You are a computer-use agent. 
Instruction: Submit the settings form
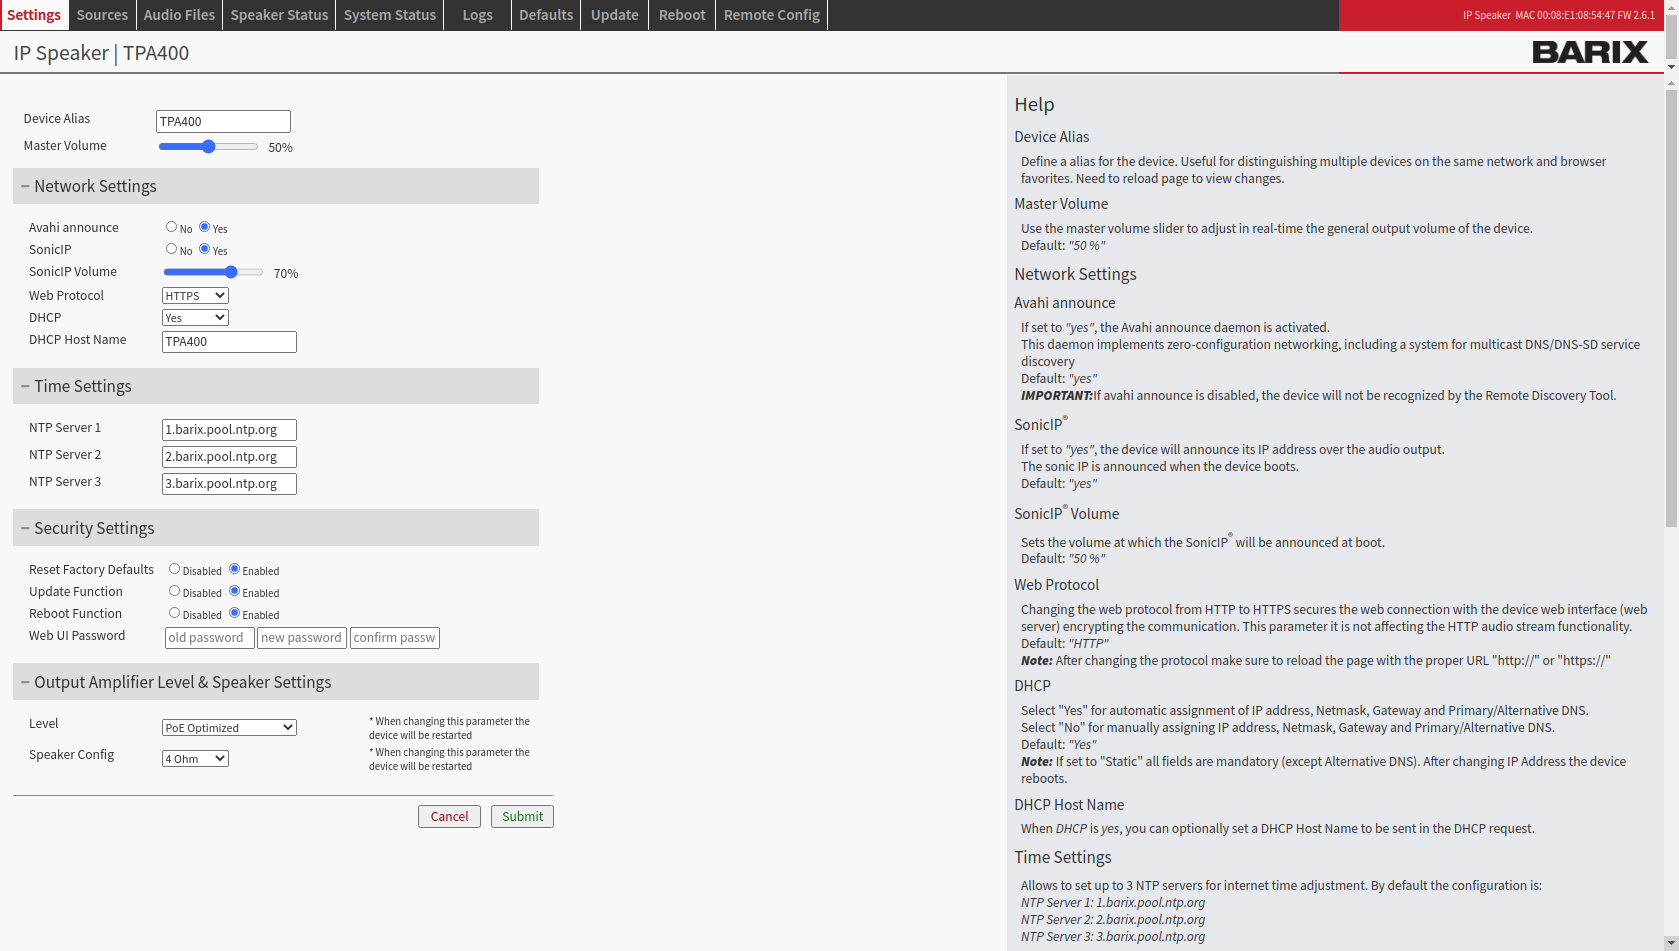(x=522, y=817)
